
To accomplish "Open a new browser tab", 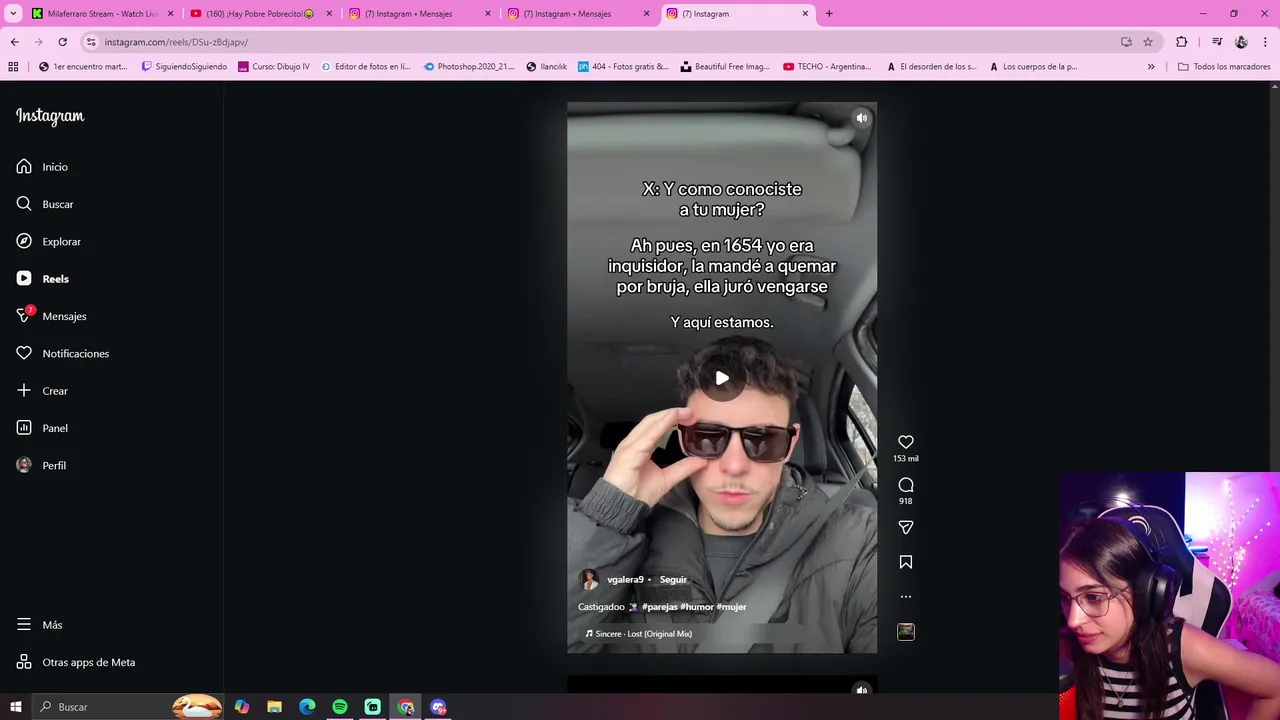I will (x=829, y=14).
